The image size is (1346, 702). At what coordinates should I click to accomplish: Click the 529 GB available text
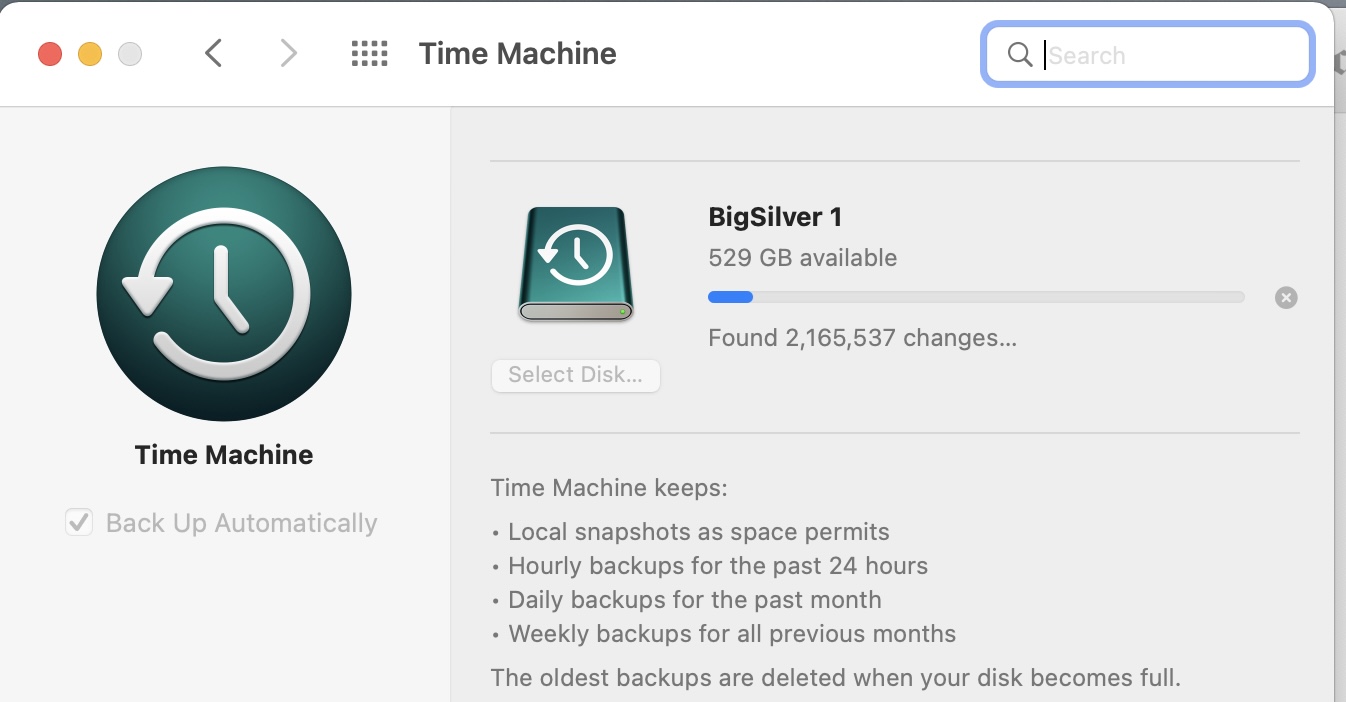click(802, 258)
